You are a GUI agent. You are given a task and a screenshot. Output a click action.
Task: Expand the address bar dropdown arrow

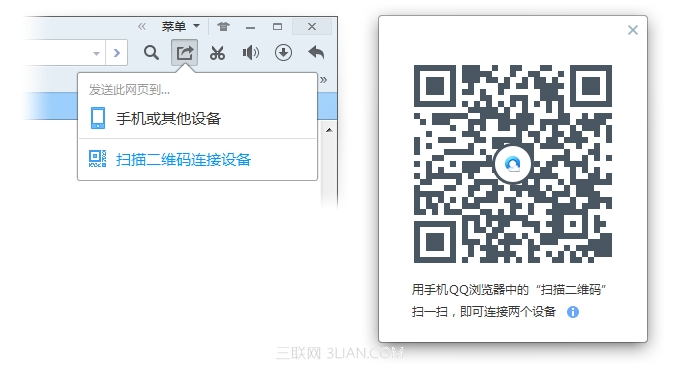tap(96, 53)
